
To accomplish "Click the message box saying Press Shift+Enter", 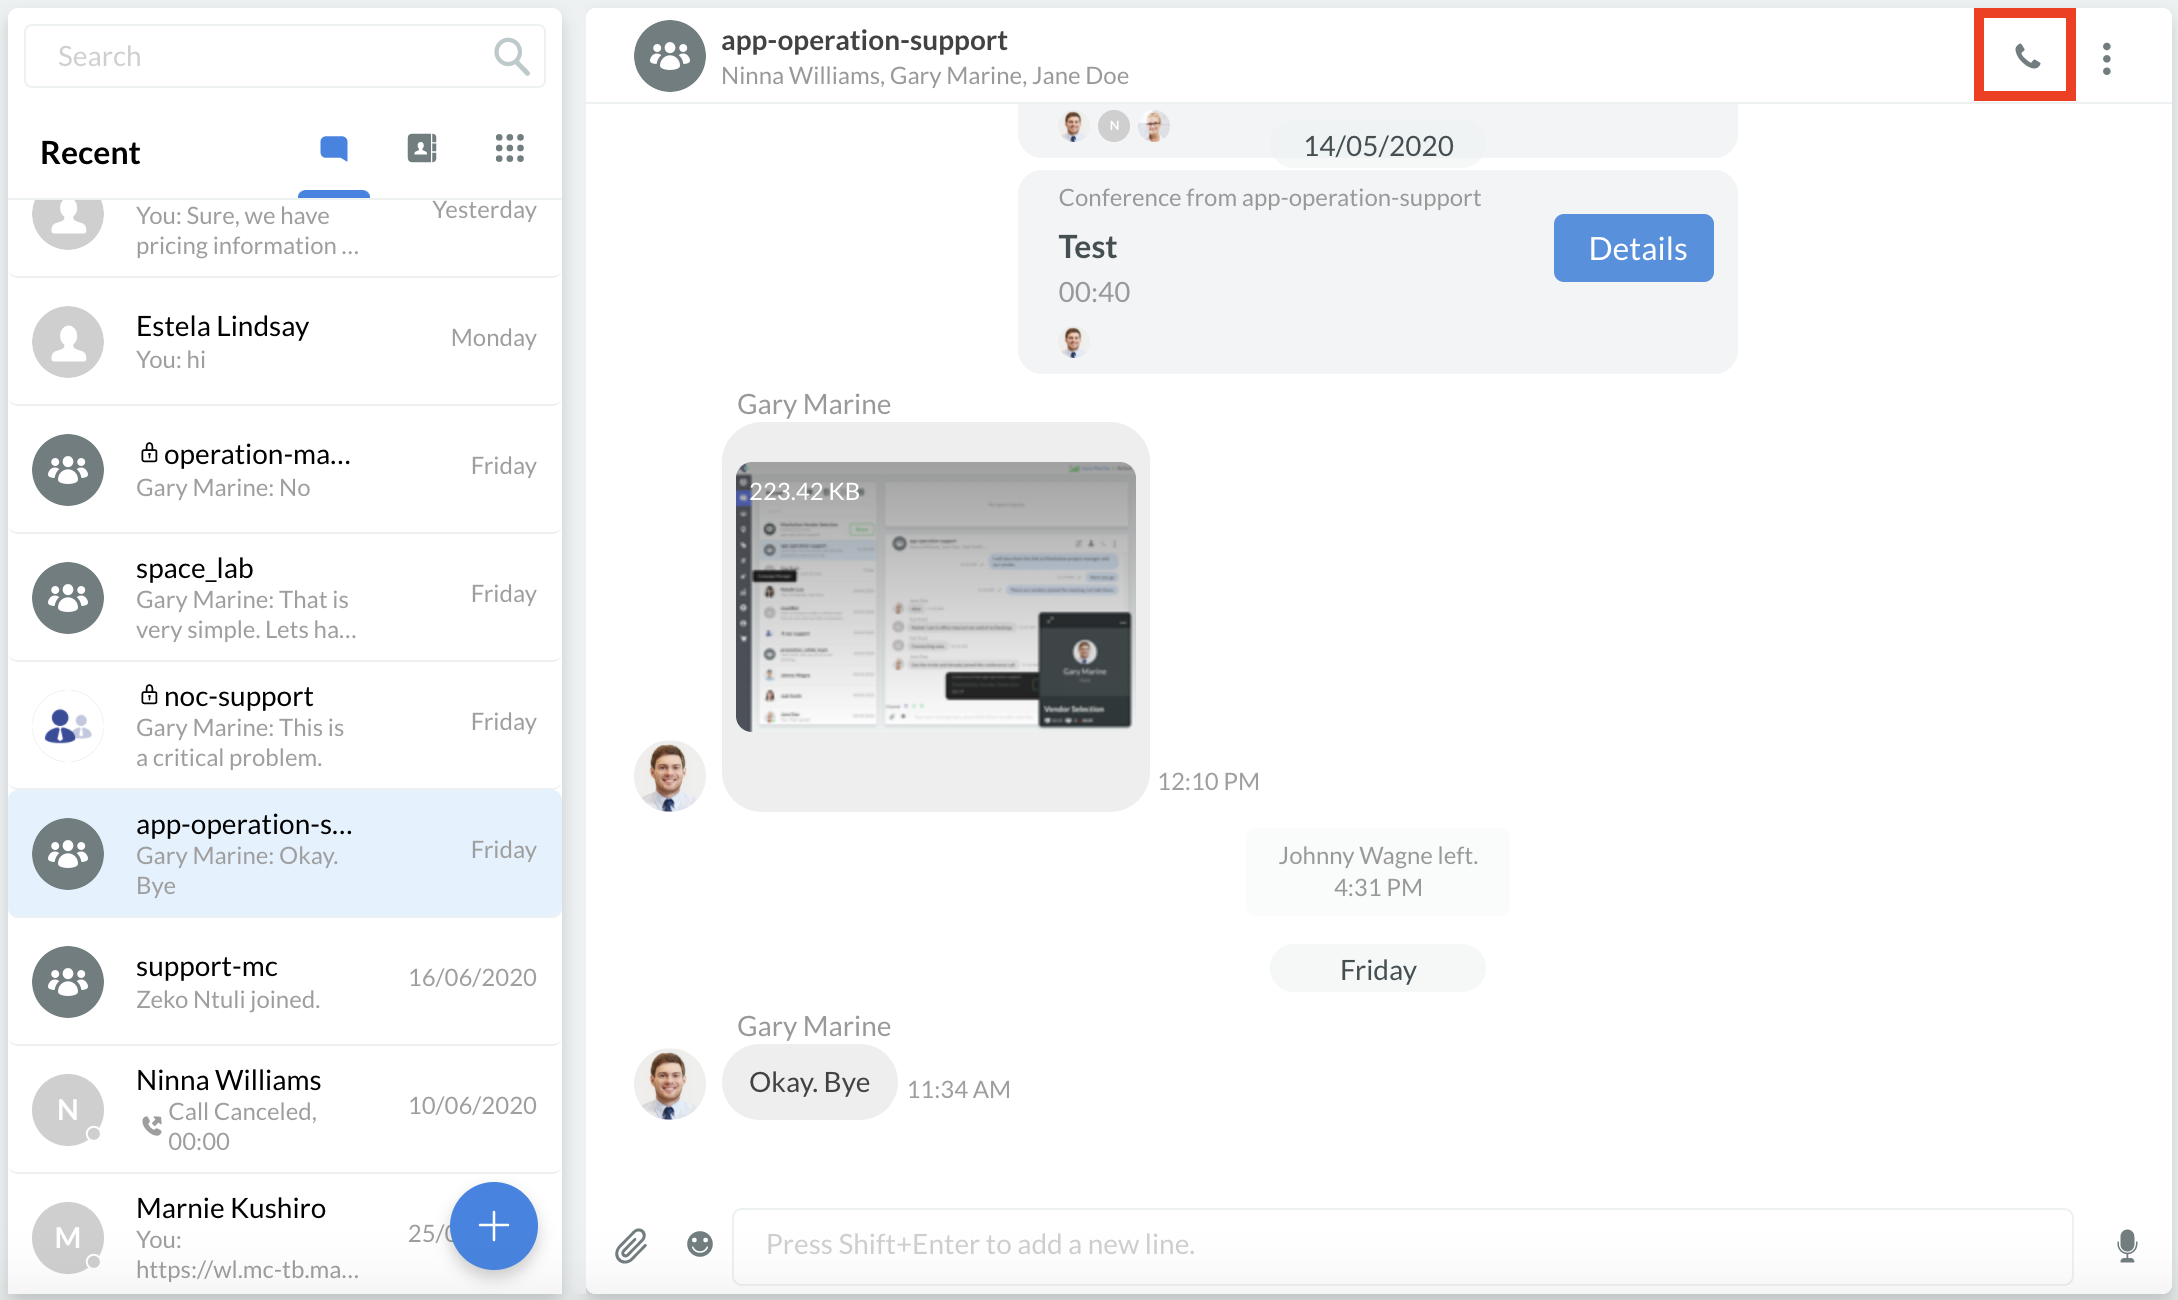I will (1402, 1245).
